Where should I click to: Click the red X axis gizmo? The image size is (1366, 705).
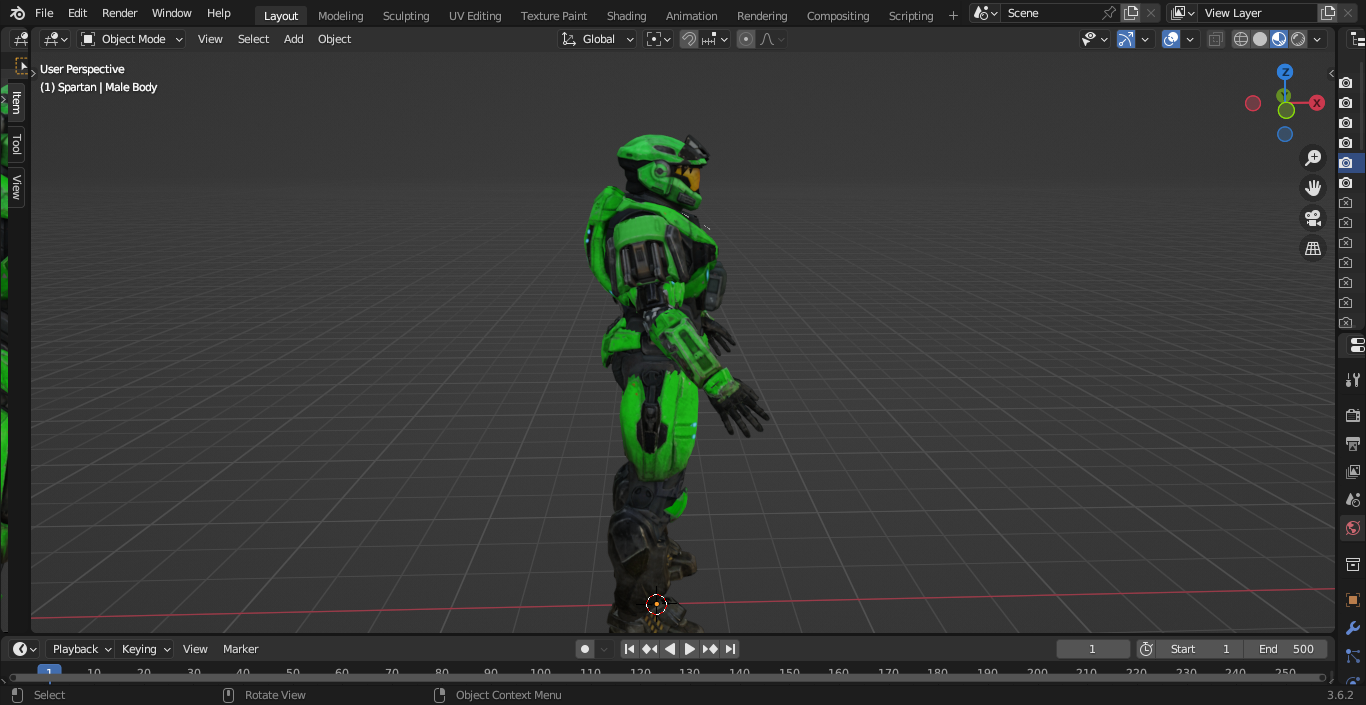pos(1317,103)
